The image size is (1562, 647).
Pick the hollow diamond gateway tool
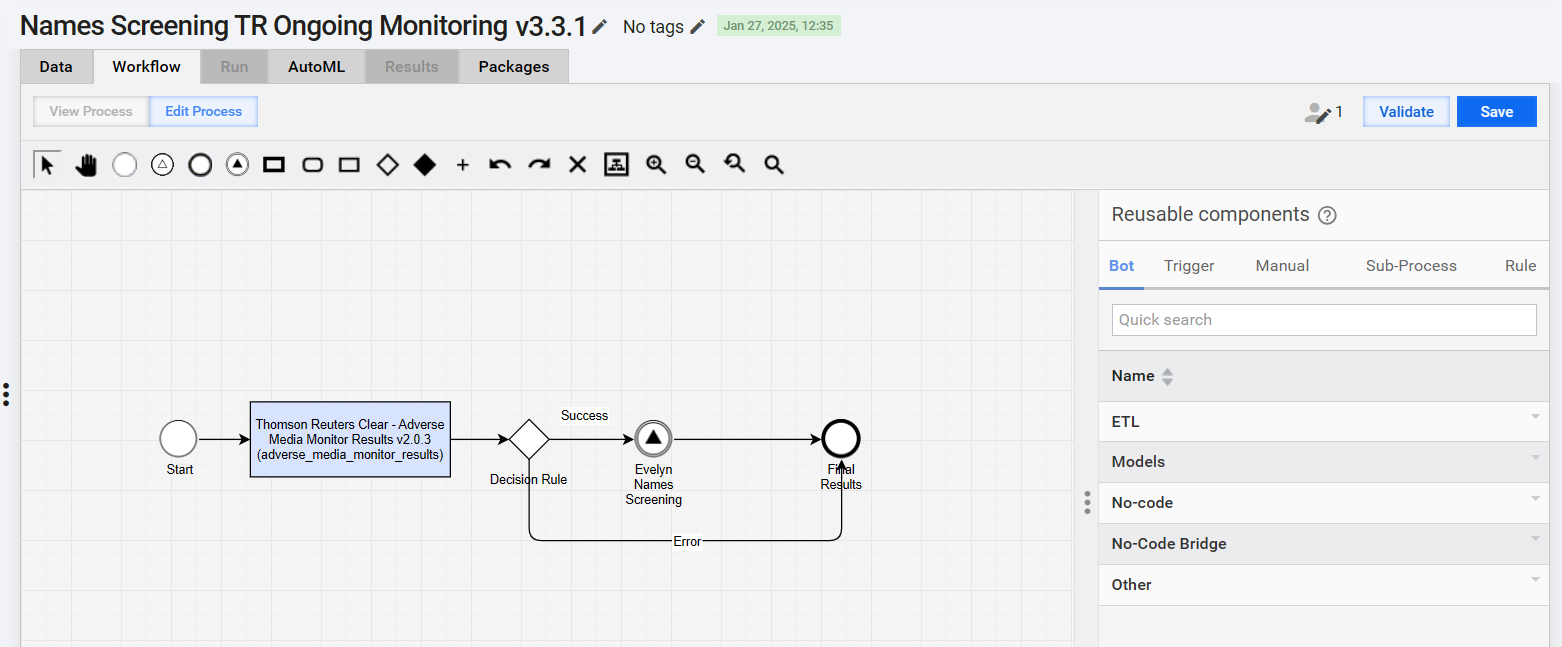pos(387,165)
